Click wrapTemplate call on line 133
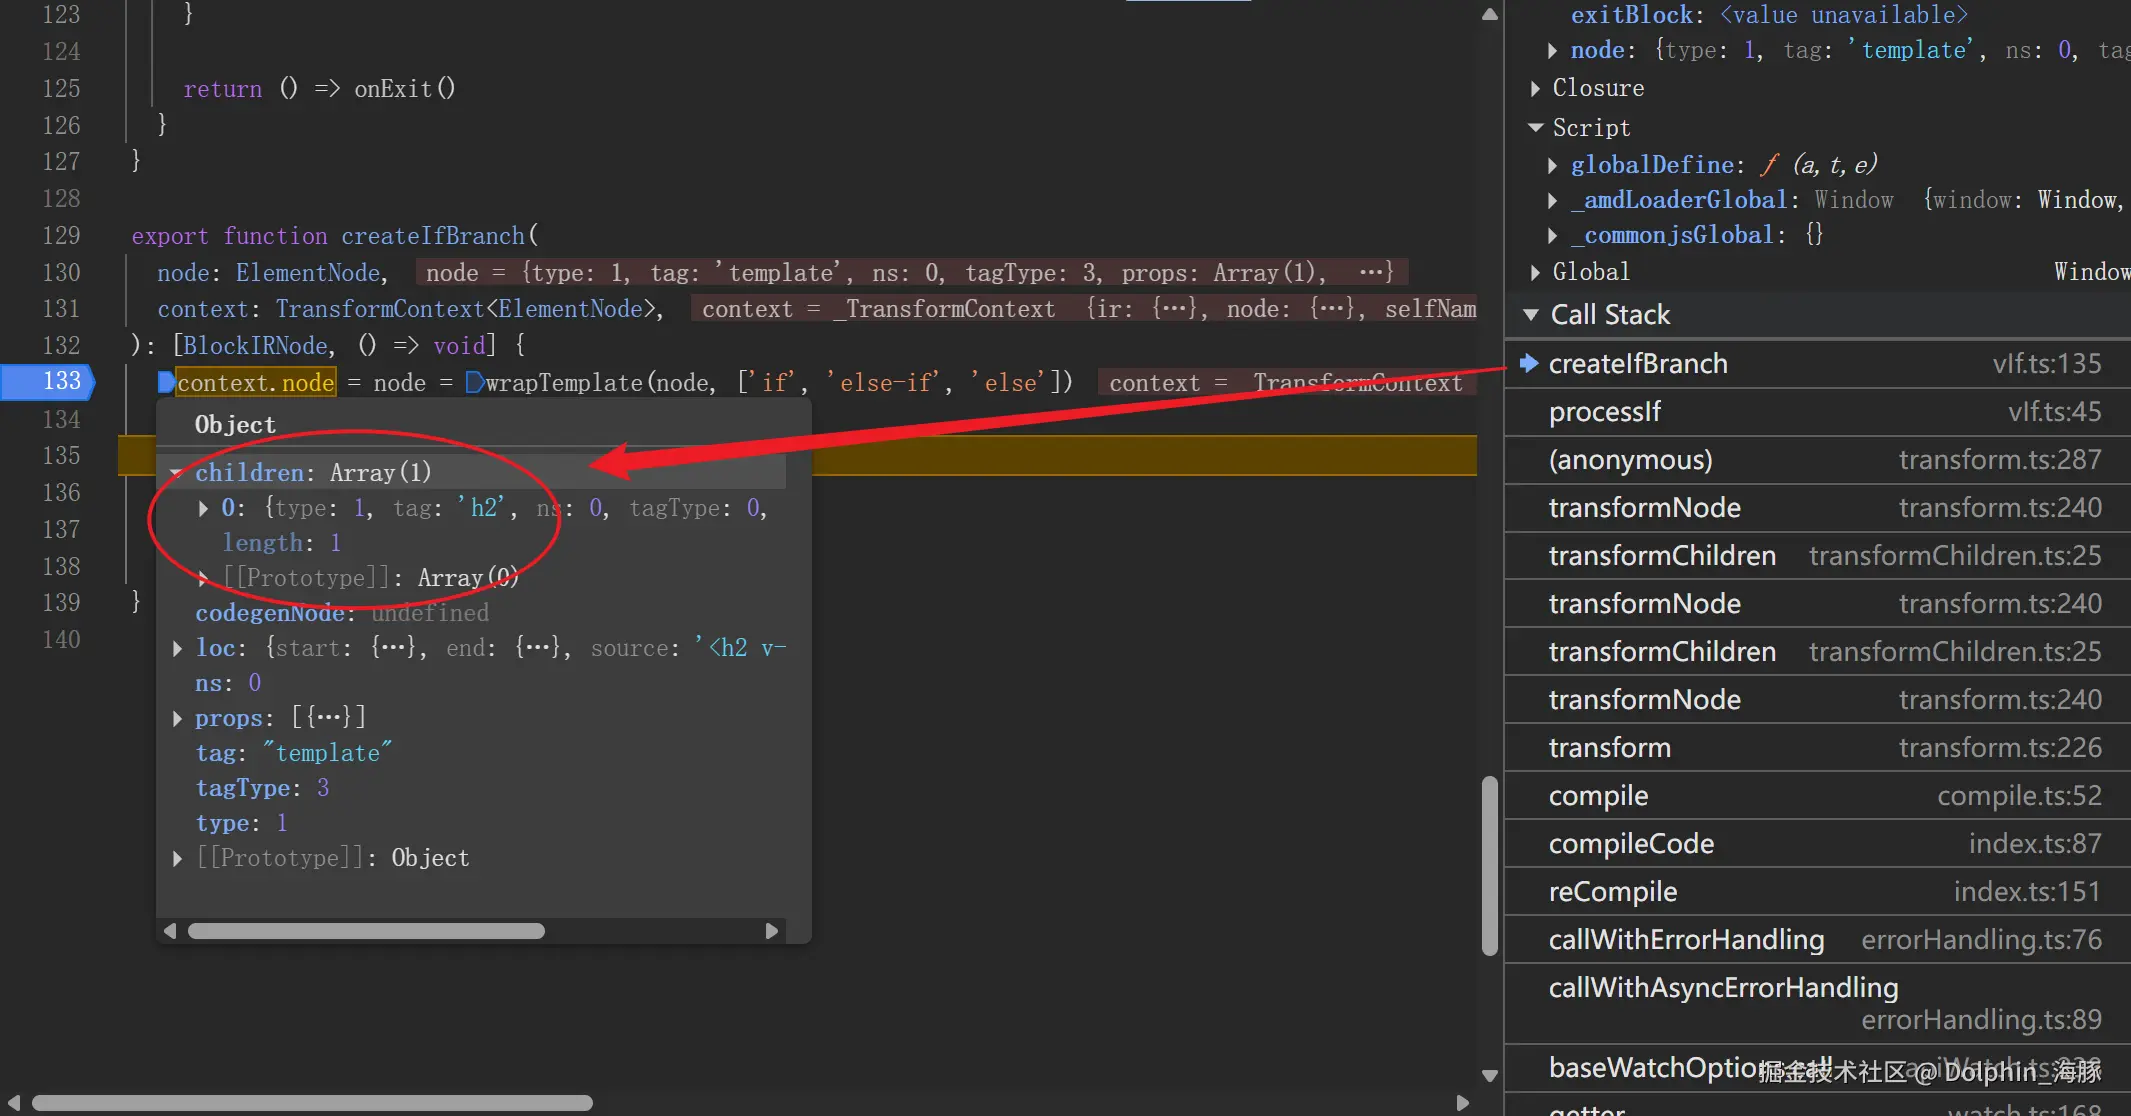The height and width of the screenshot is (1116, 2131). click(x=564, y=383)
